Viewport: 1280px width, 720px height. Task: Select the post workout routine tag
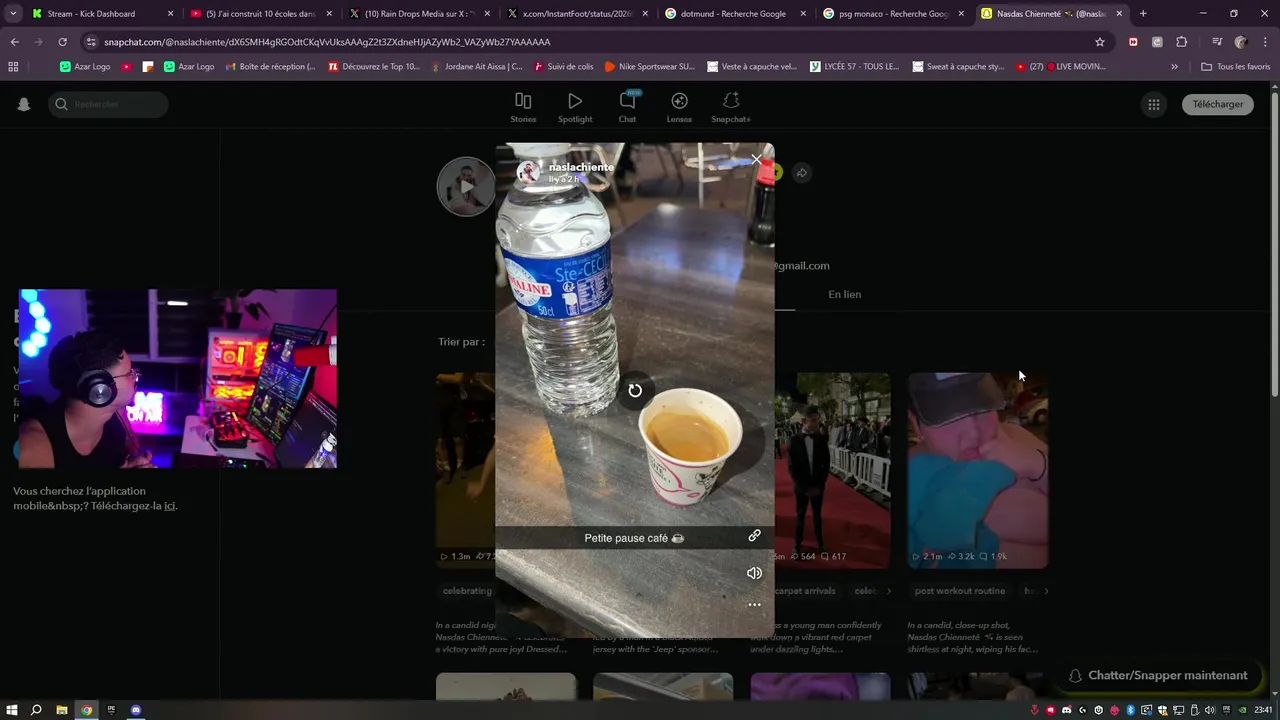coord(959,591)
